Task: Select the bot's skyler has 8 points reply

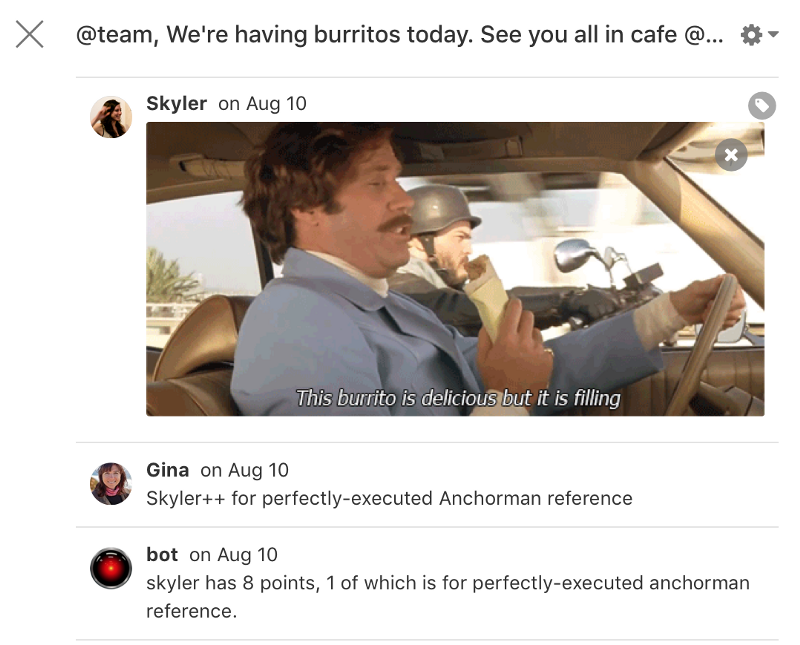Action: pyautogui.click(x=448, y=597)
